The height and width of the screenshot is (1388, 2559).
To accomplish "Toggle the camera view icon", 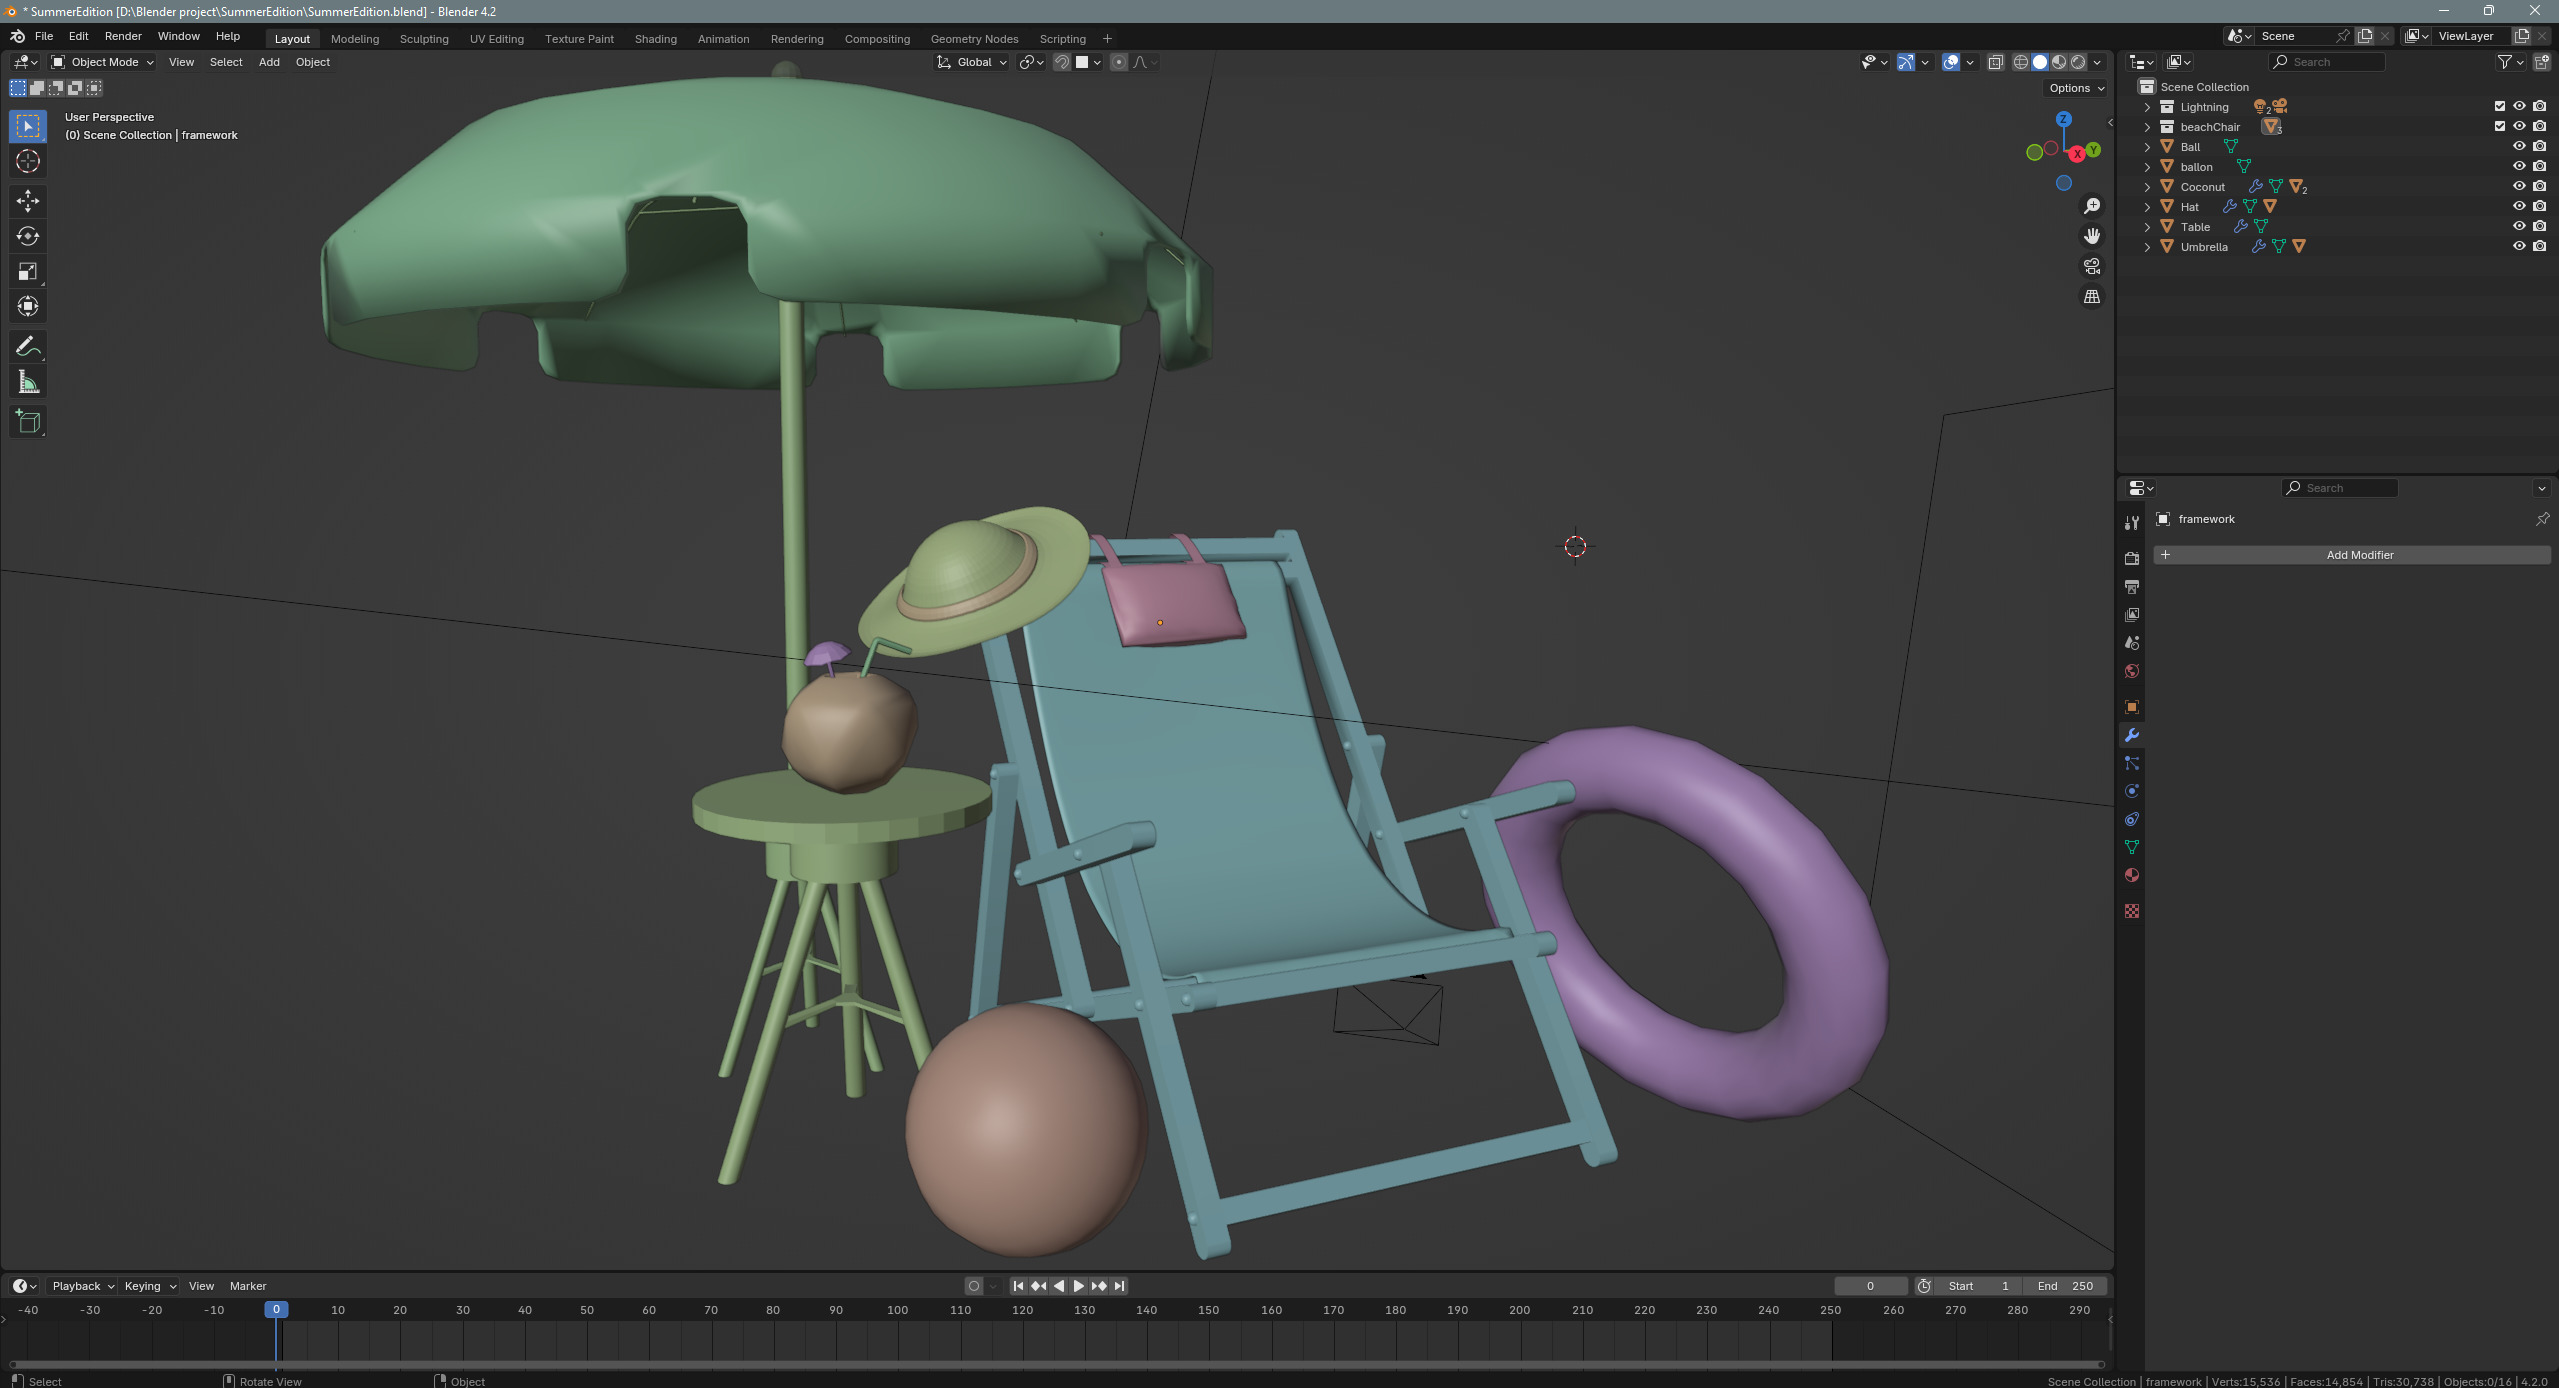I will 2092,266.
